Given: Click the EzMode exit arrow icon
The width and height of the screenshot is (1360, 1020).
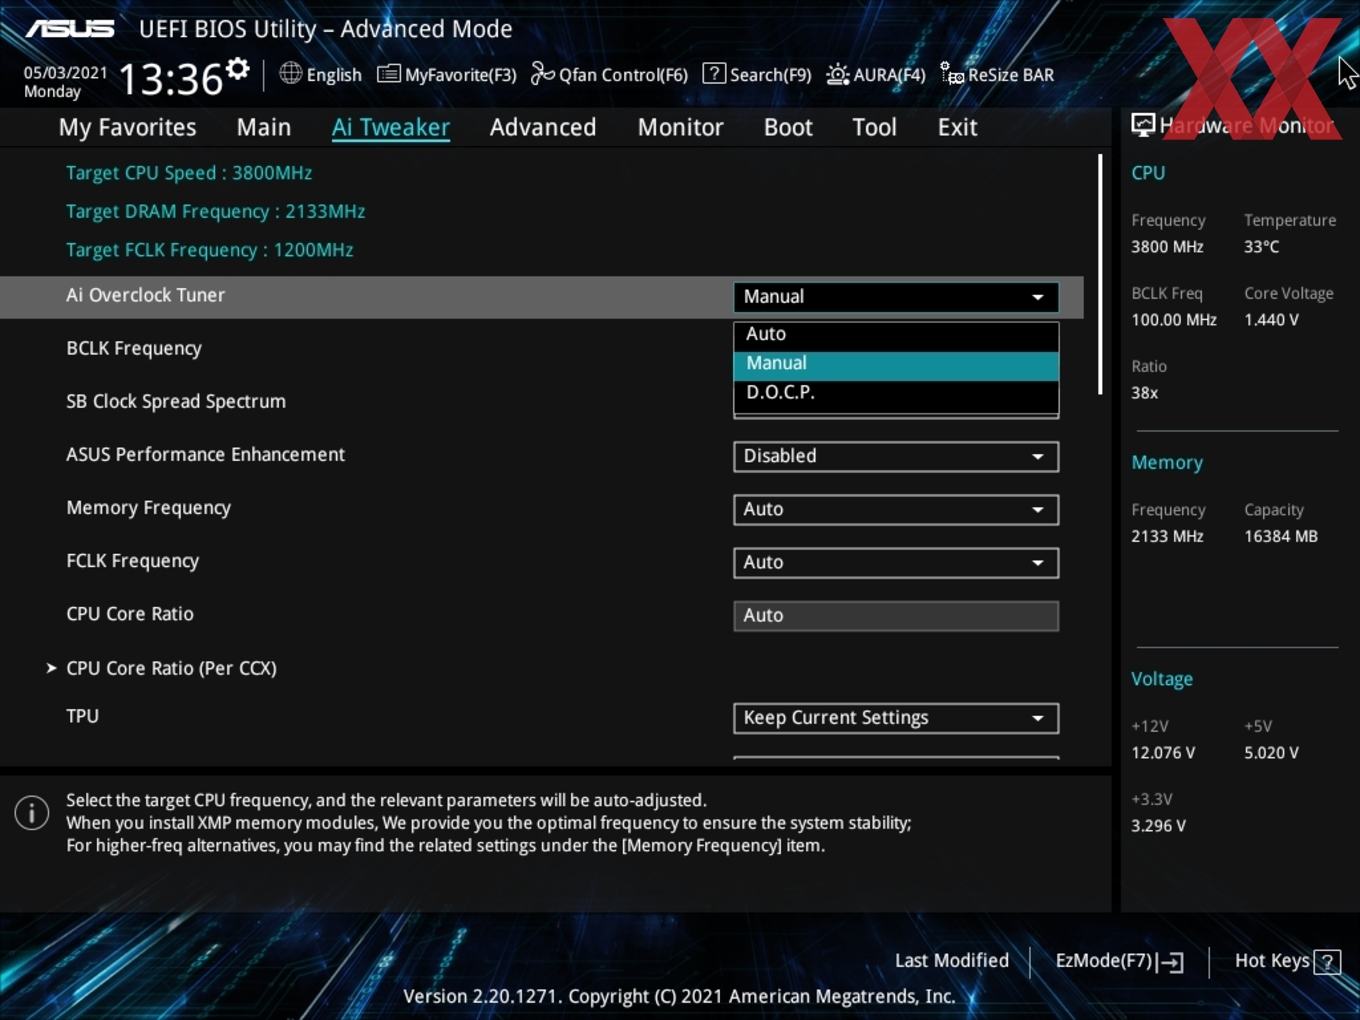Looking at the screenshot, I should (1171, 962).
